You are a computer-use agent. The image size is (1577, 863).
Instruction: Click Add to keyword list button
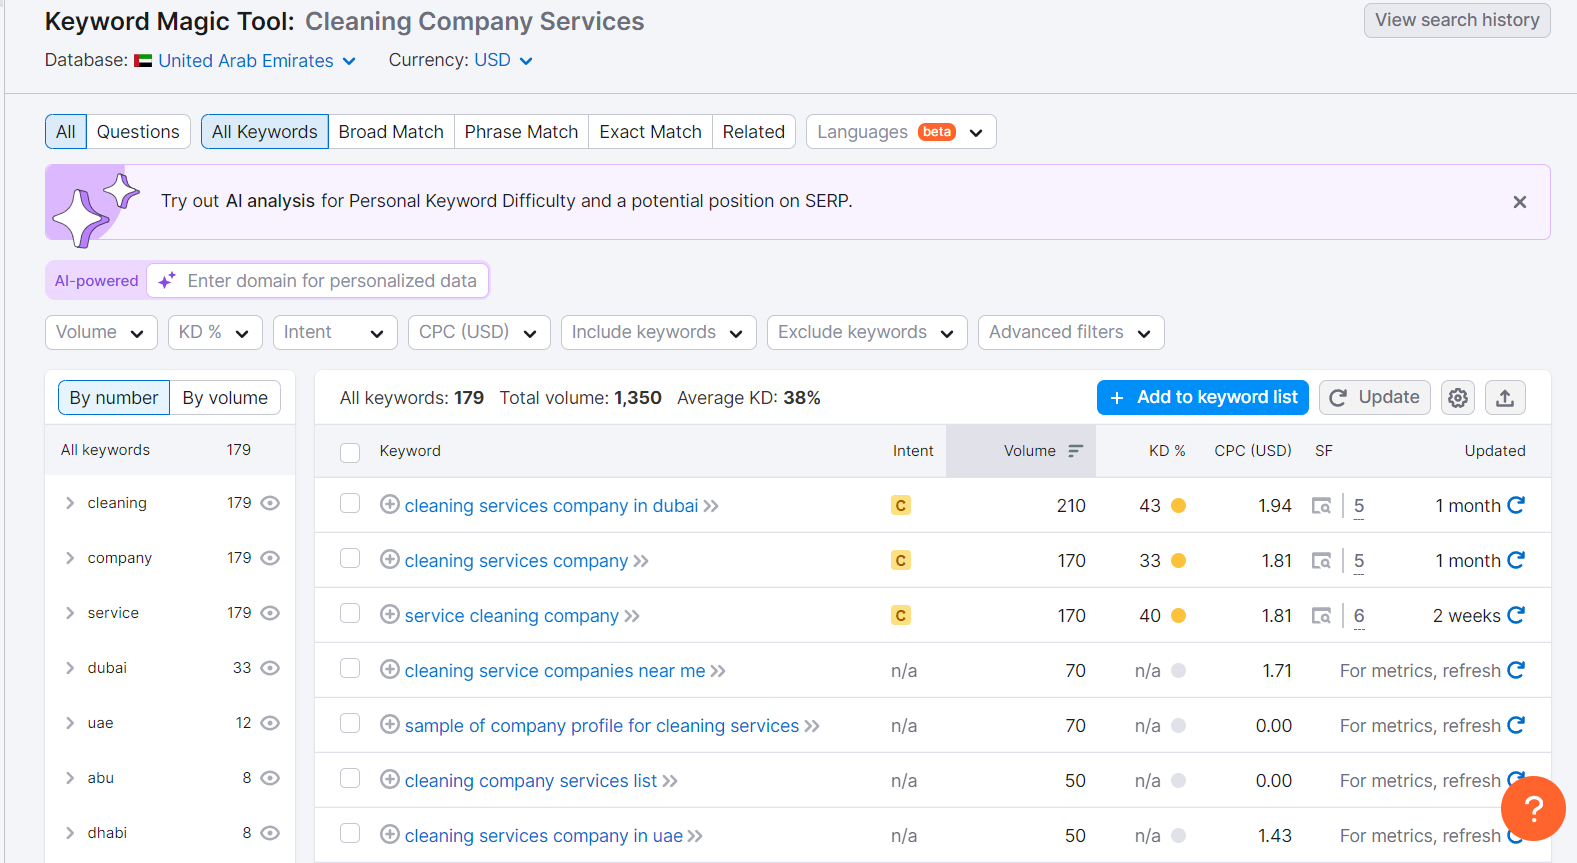(x=1203, y=398)
